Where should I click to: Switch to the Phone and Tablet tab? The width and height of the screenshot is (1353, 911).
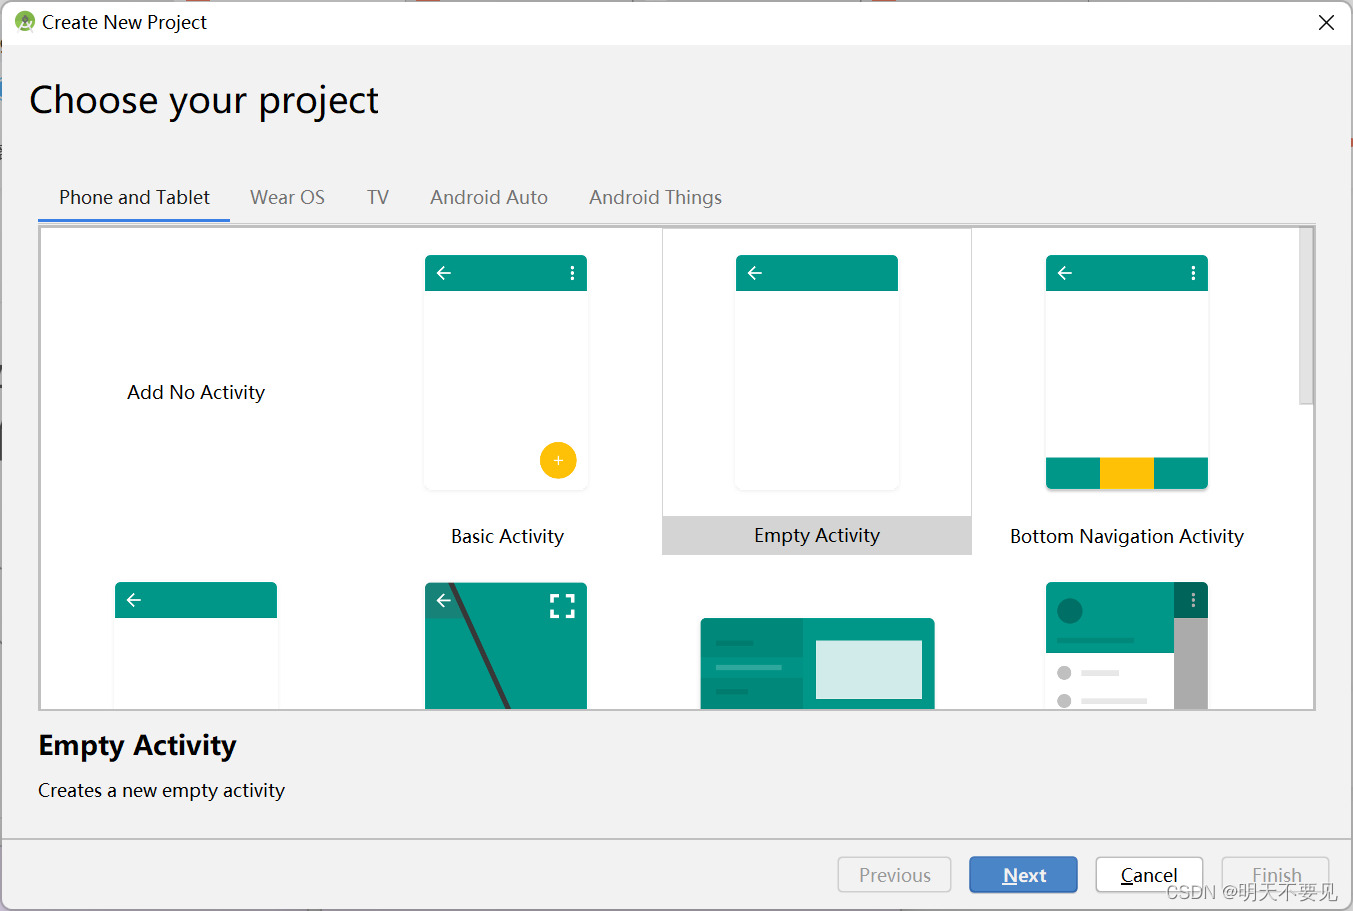click(x=134, y=197)
